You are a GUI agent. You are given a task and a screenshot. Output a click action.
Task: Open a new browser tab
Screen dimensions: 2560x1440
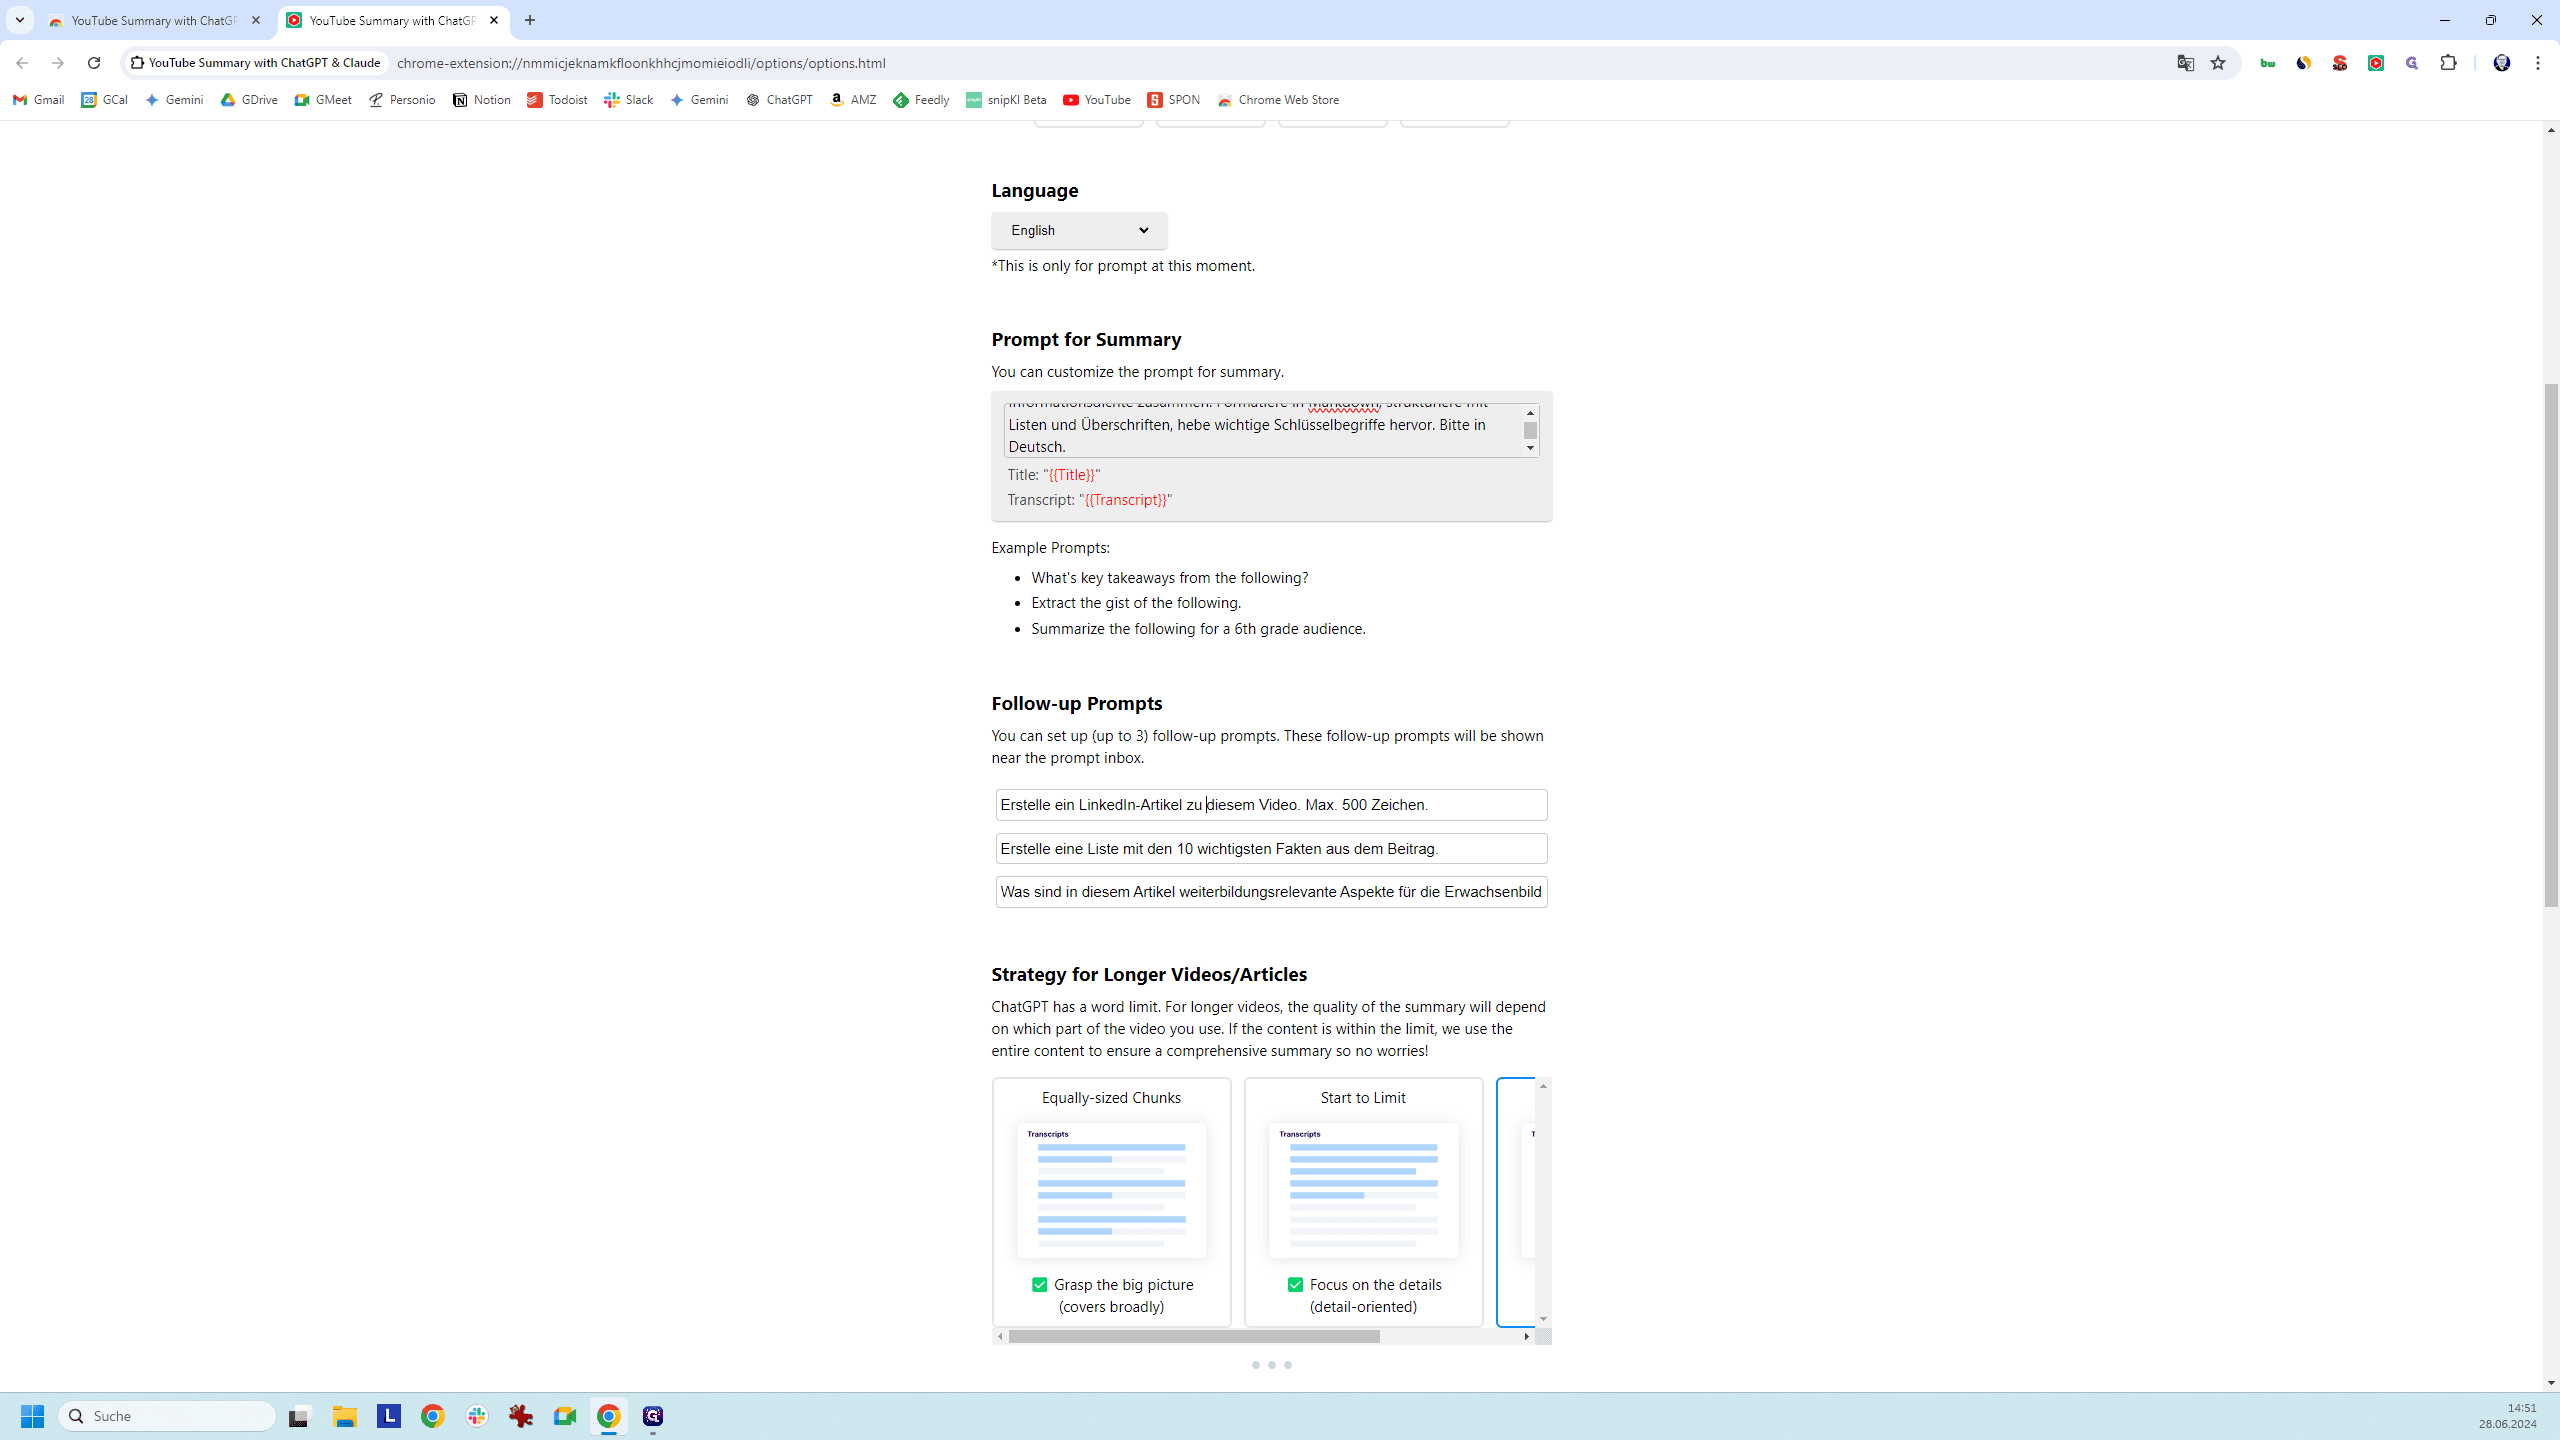click(x=530, y=20)
